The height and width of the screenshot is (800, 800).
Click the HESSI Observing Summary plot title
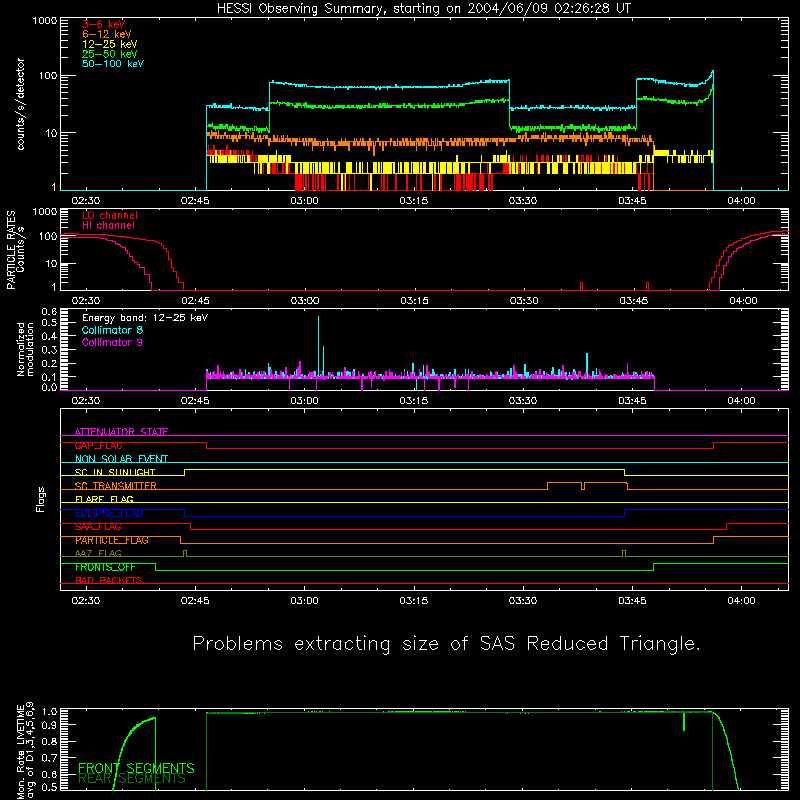[x=423, y=9]
